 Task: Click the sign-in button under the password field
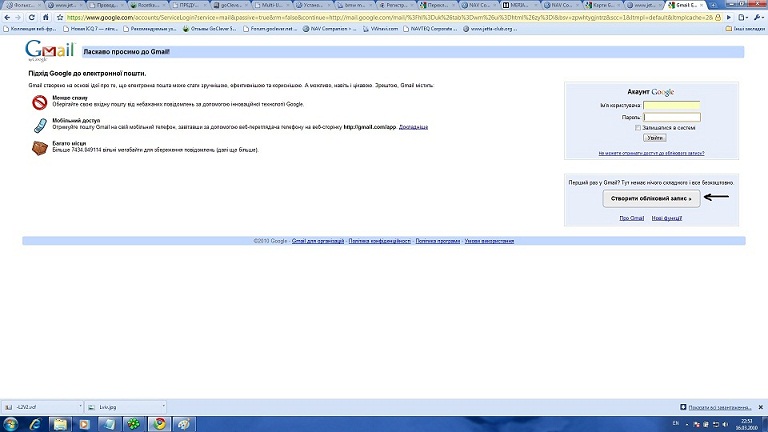[654, 138]
